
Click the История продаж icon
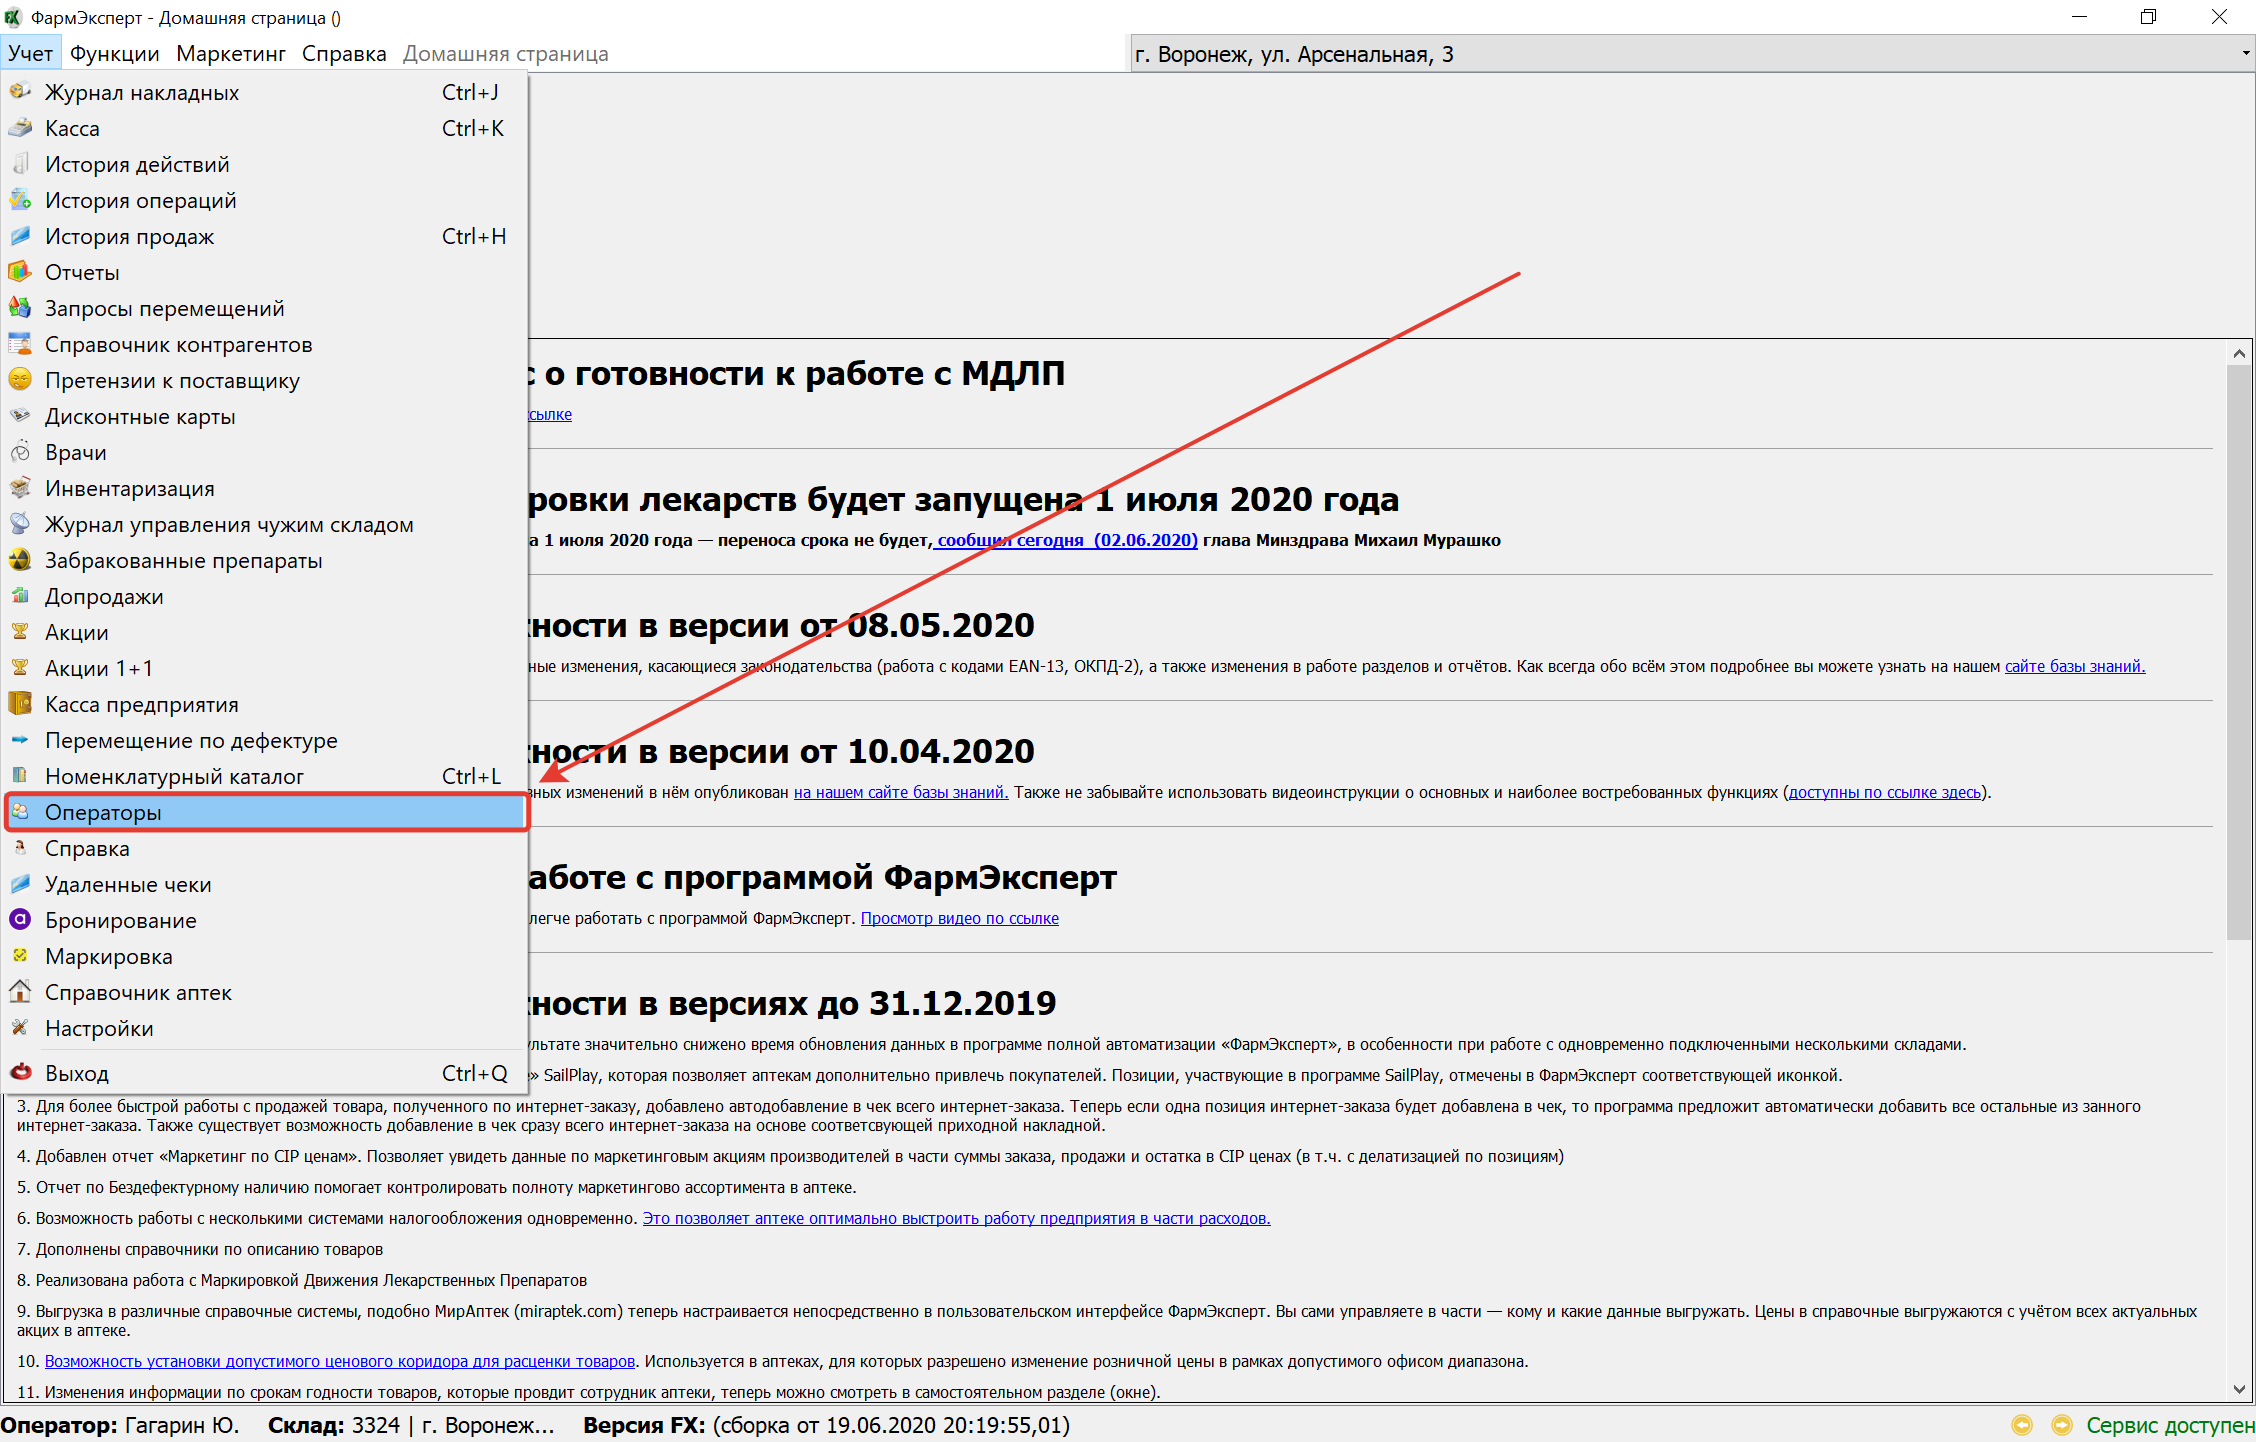click(x=20, y=236)
